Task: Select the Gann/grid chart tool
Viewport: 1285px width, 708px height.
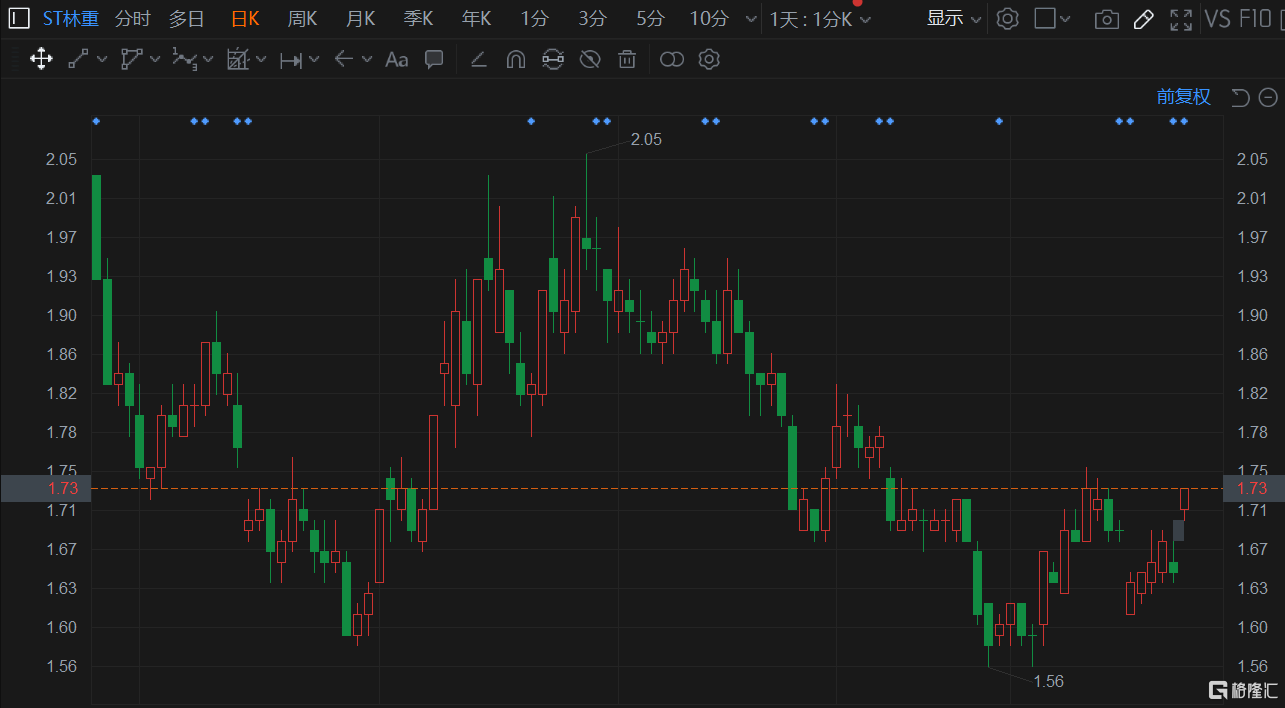Action: click(x=237, y=59)
